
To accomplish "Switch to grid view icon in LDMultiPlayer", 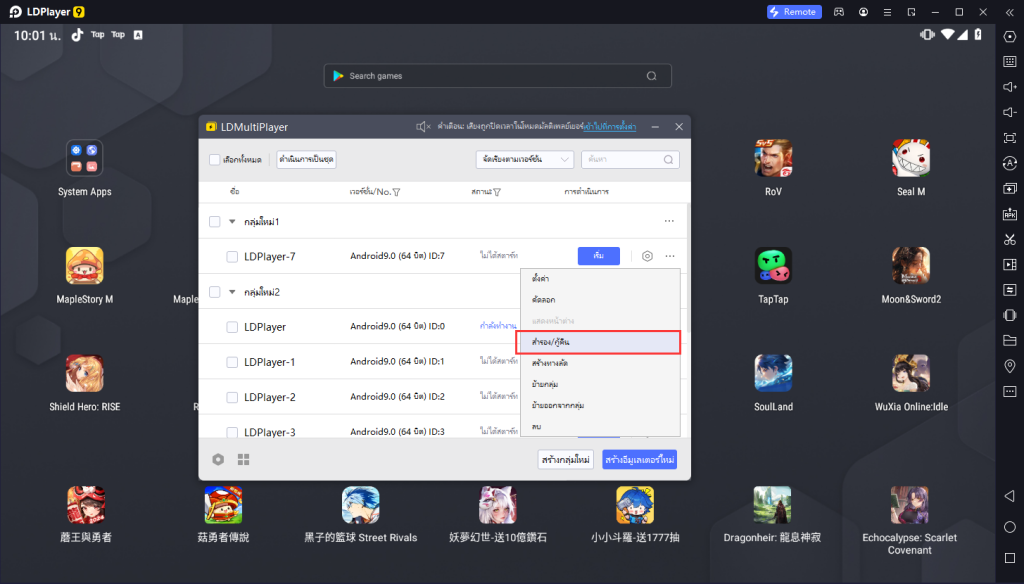I will pyautogui.click(x=244, y=460).
